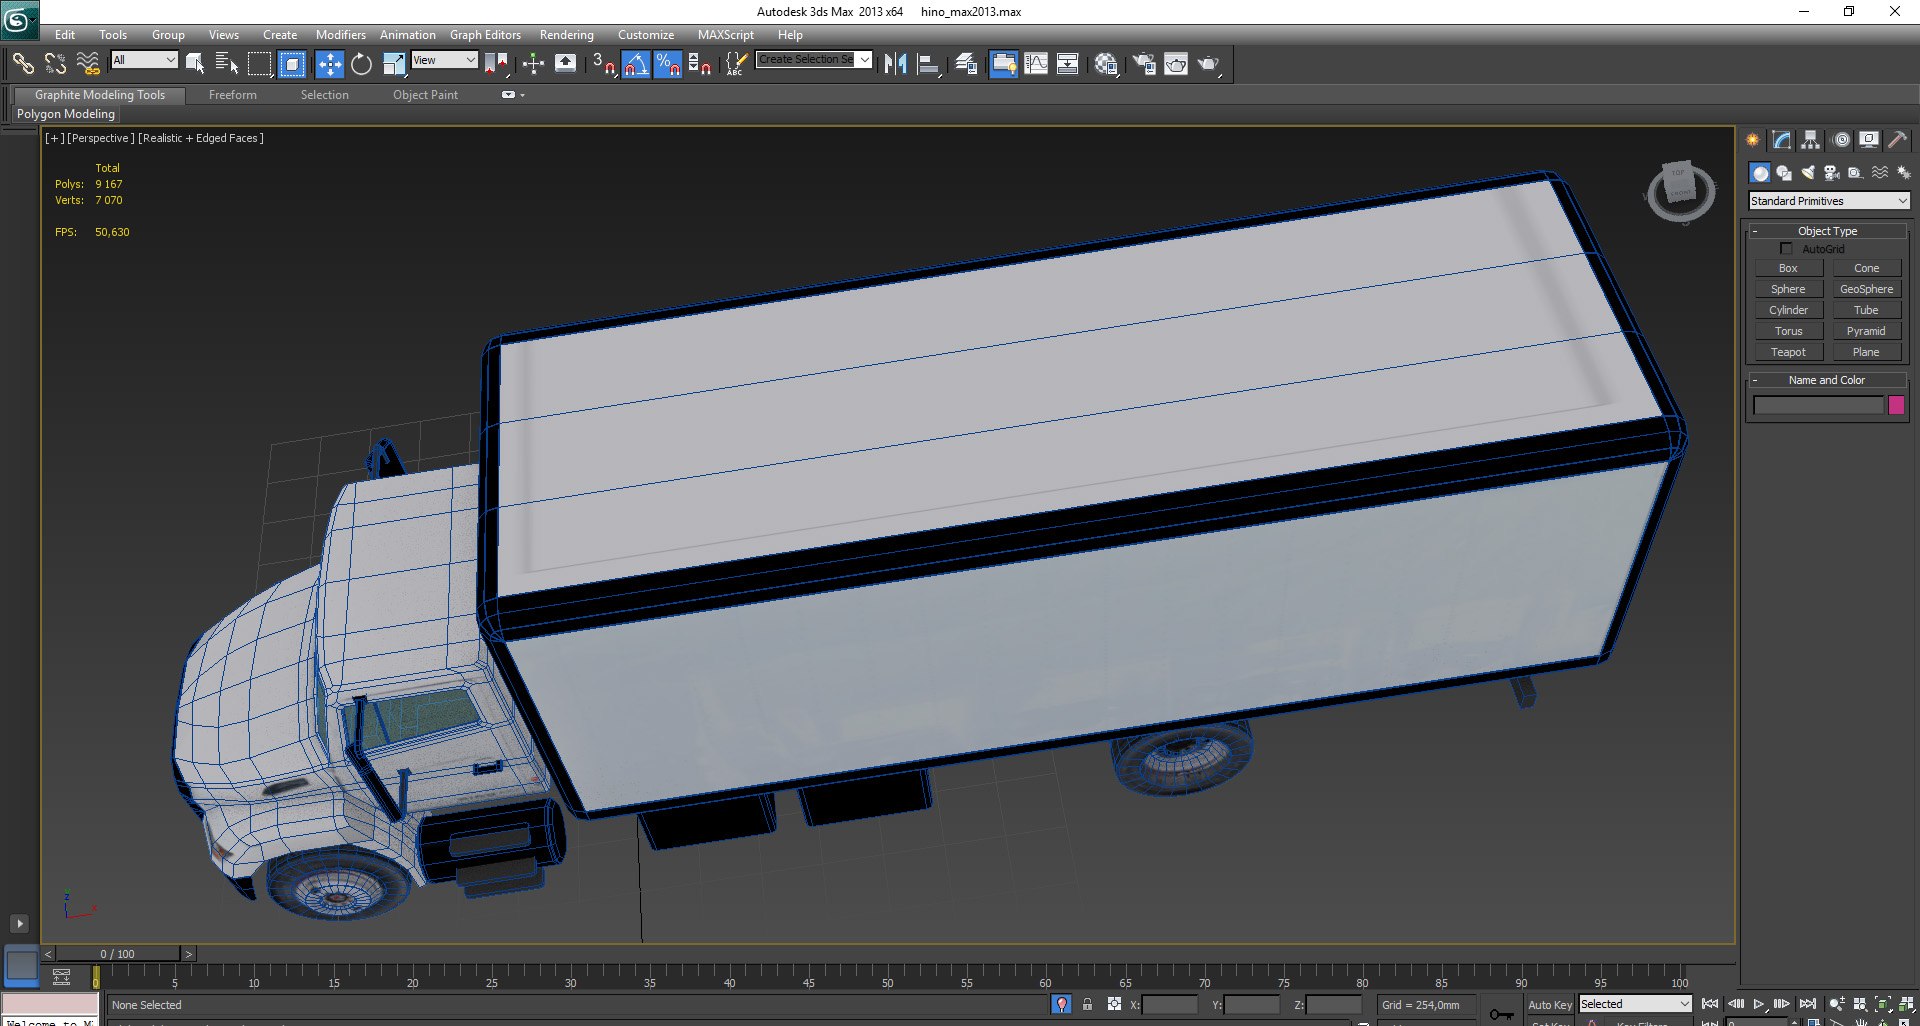Select the Select and Link tool

coord(22,64)
